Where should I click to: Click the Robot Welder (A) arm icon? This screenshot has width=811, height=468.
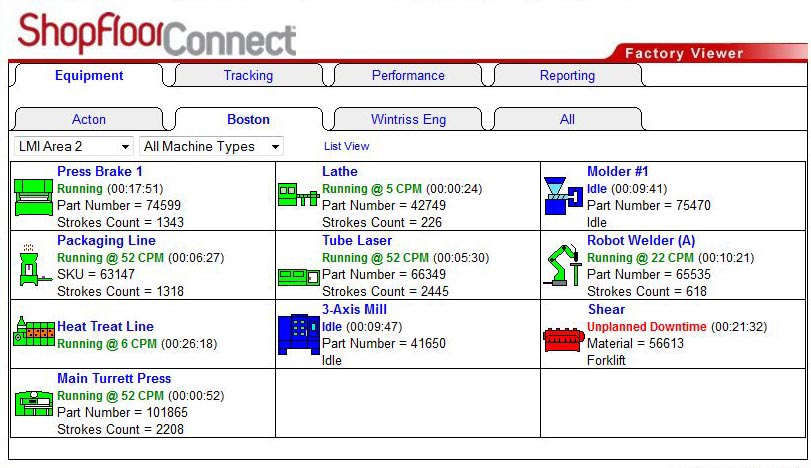coord(563,265)
